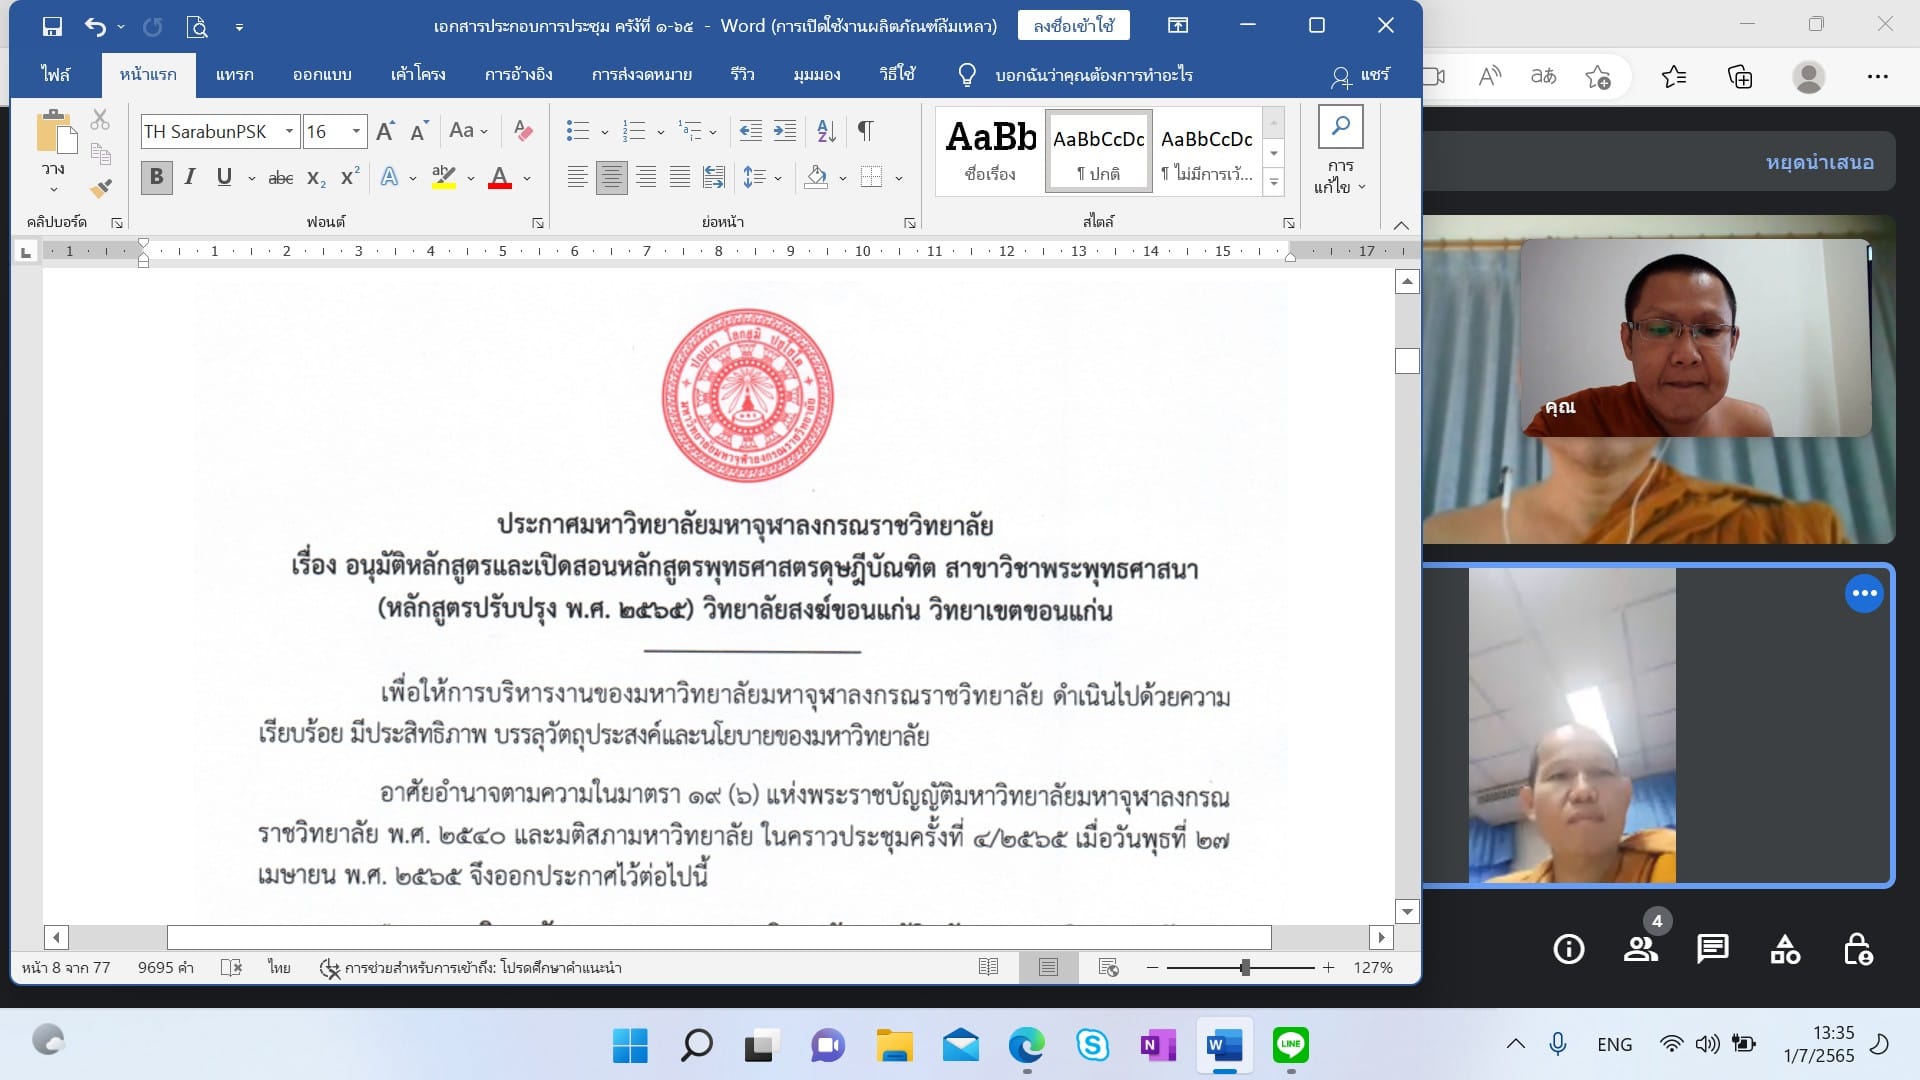Open the Find search icon in the ribbon

(x=1340, y=127)
